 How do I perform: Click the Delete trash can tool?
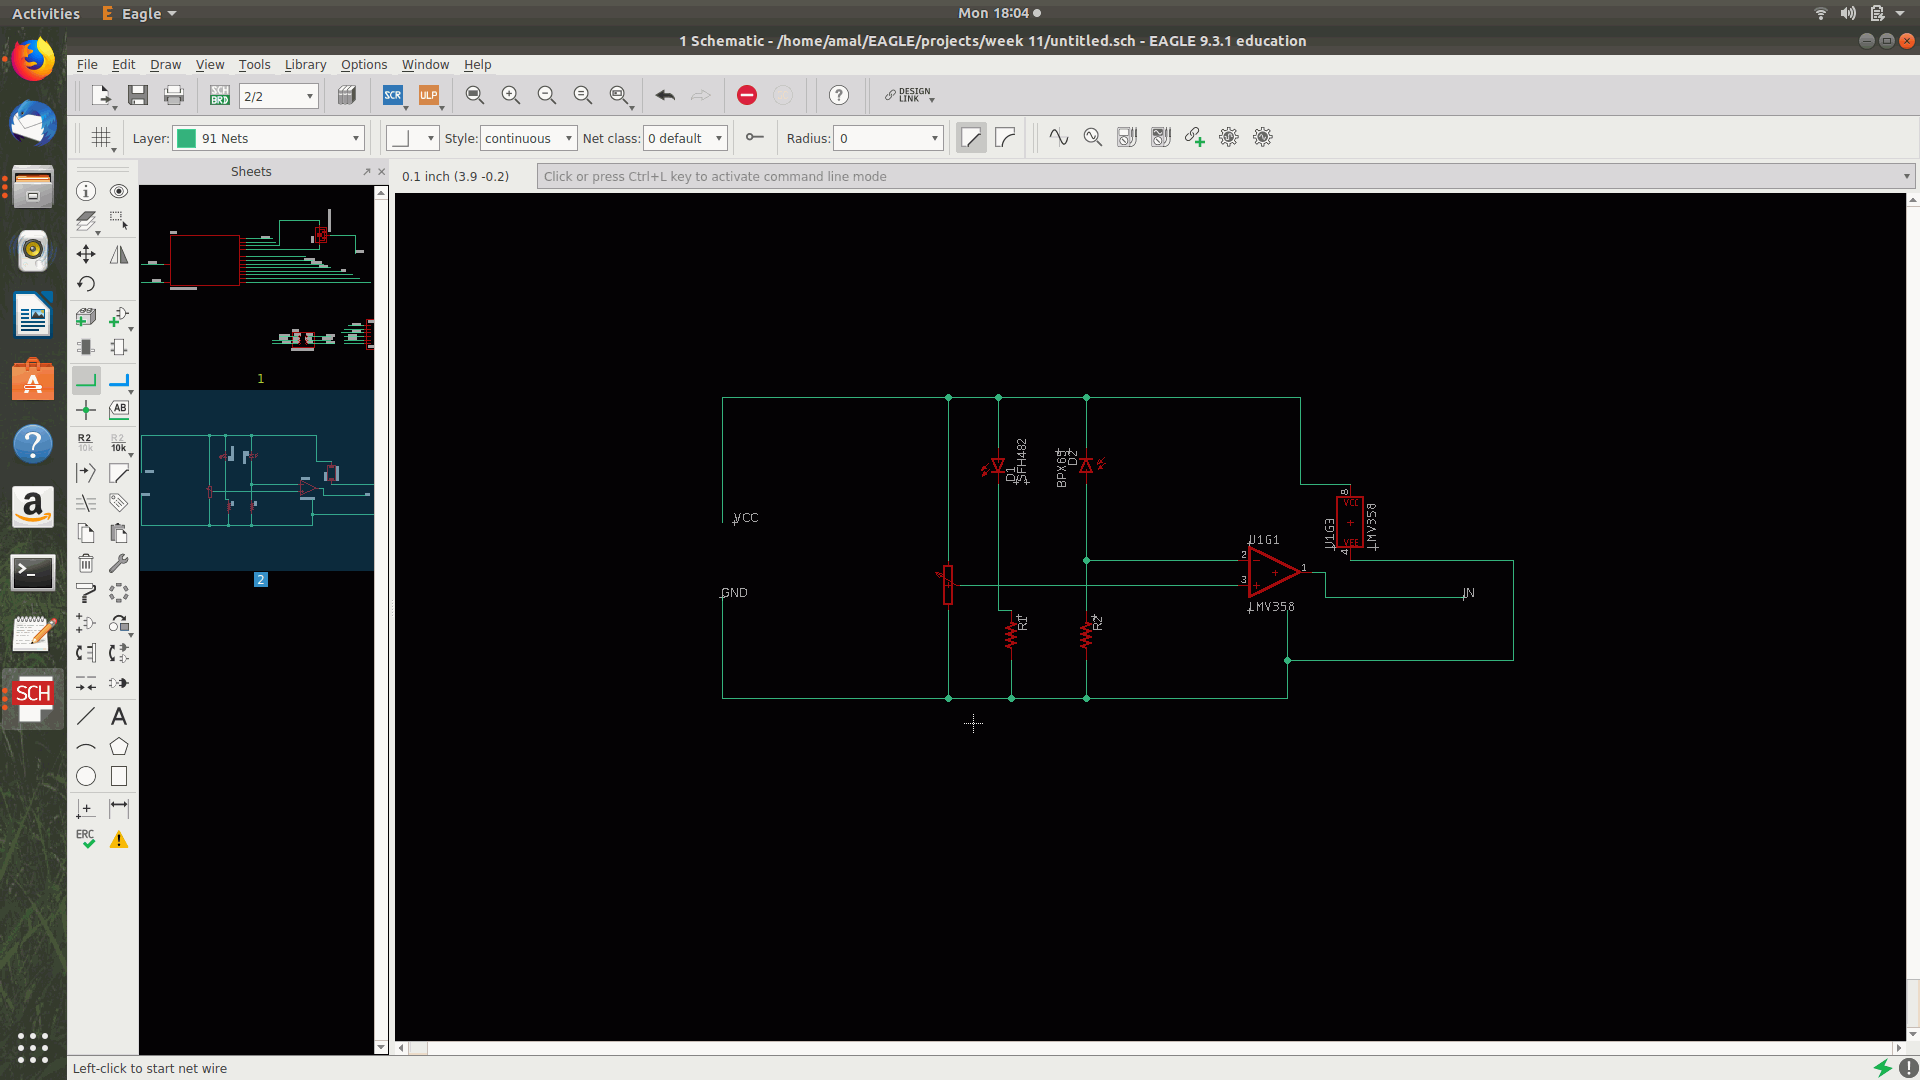coord(86,563)
